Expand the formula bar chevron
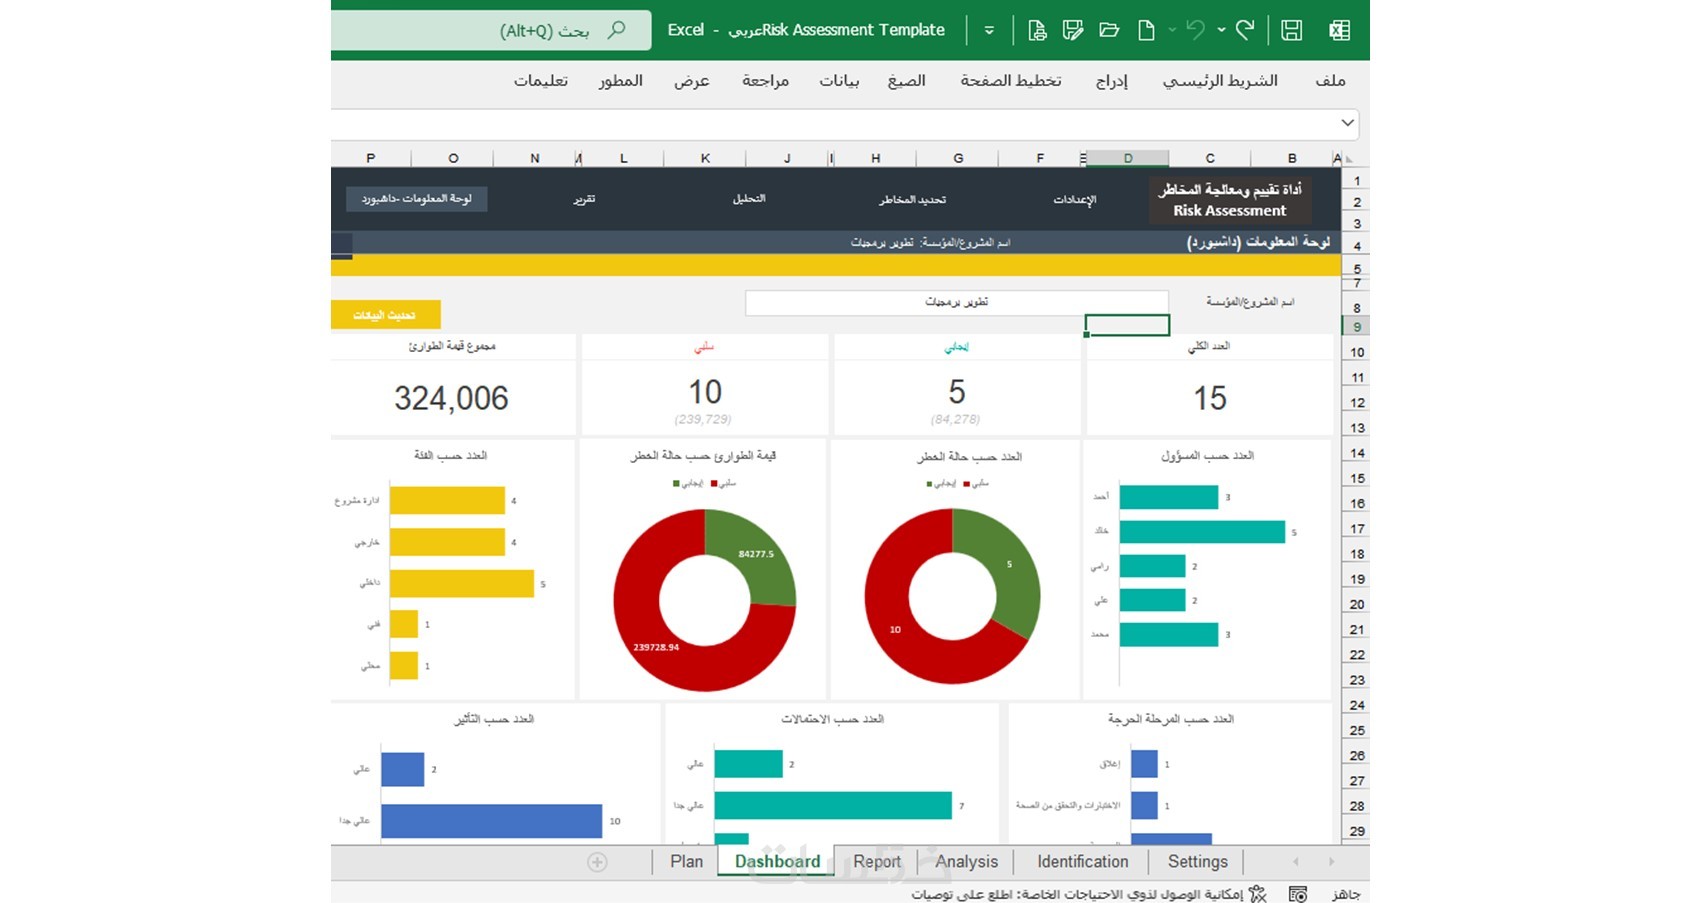Viewport: 1701px width, 903px height. [x=1347, y=123]
